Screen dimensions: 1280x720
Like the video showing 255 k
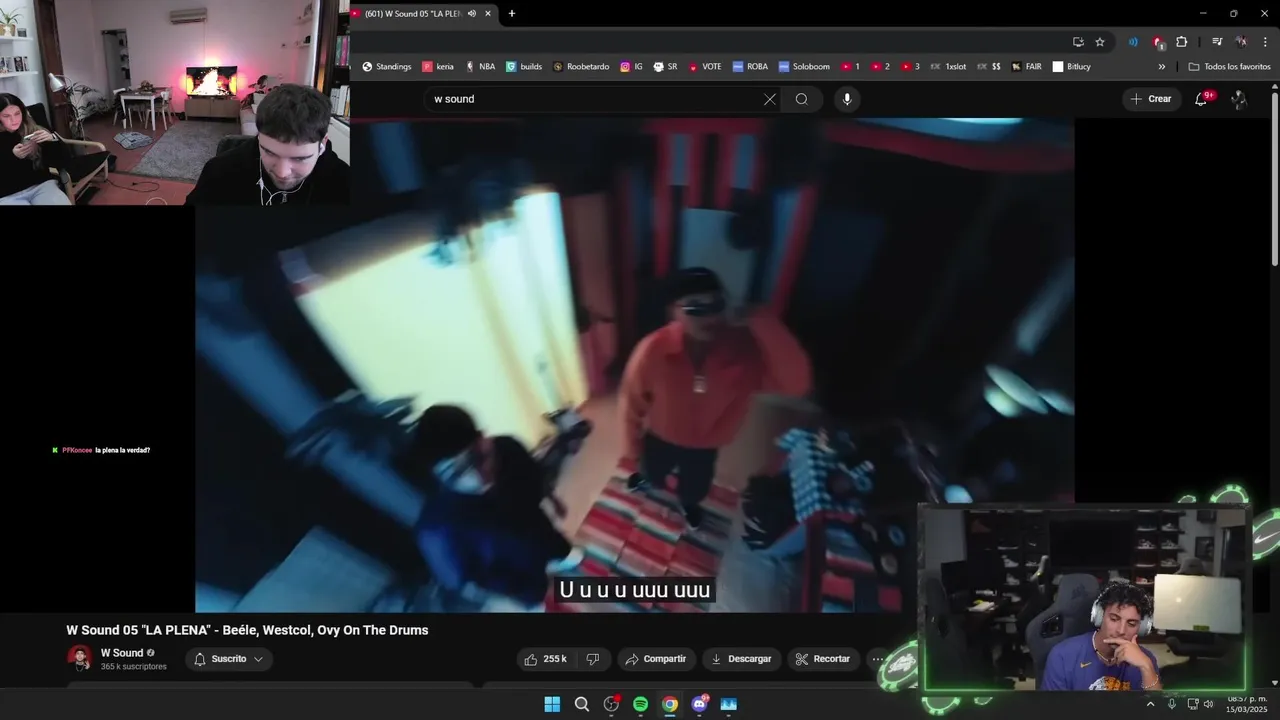[x=545, y=659]
